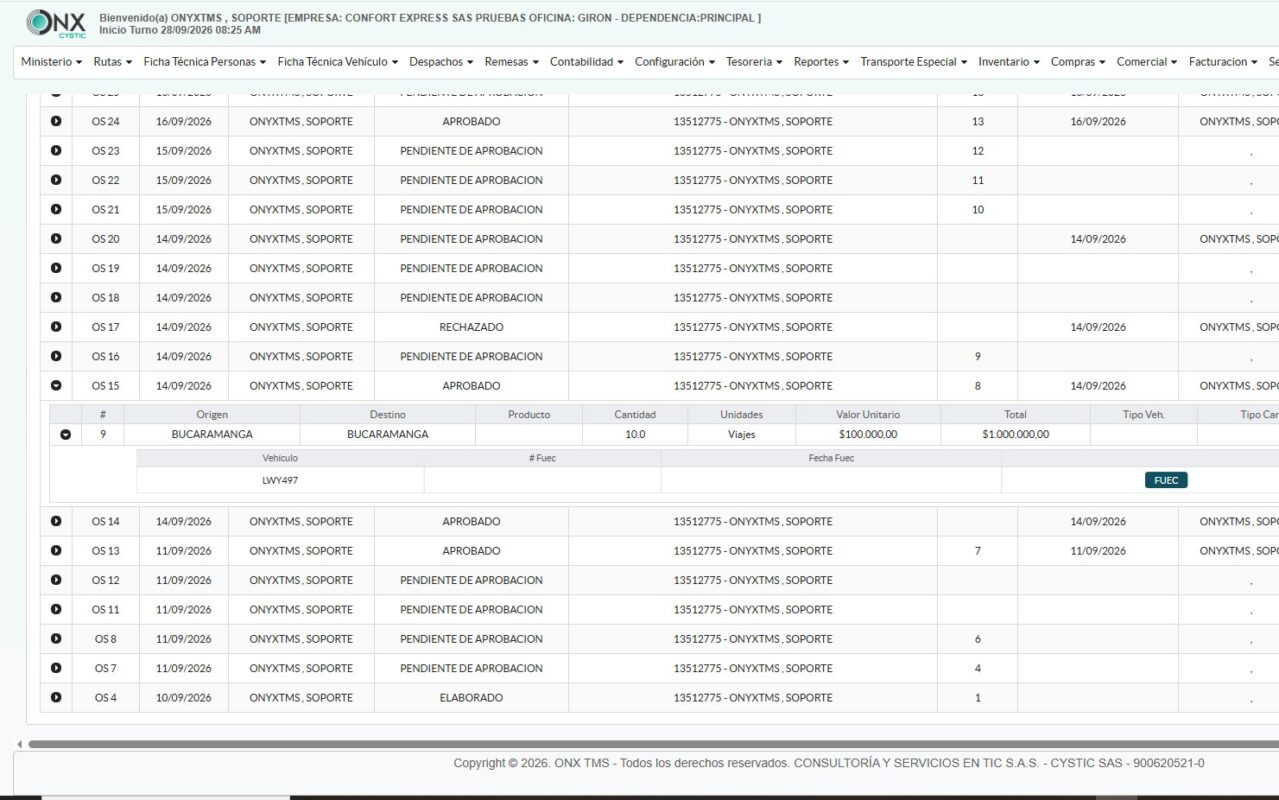Viewport: 1279px width, 800px height.
Task: Click the Valor Unitario column header
Action: tap(868, 414)
